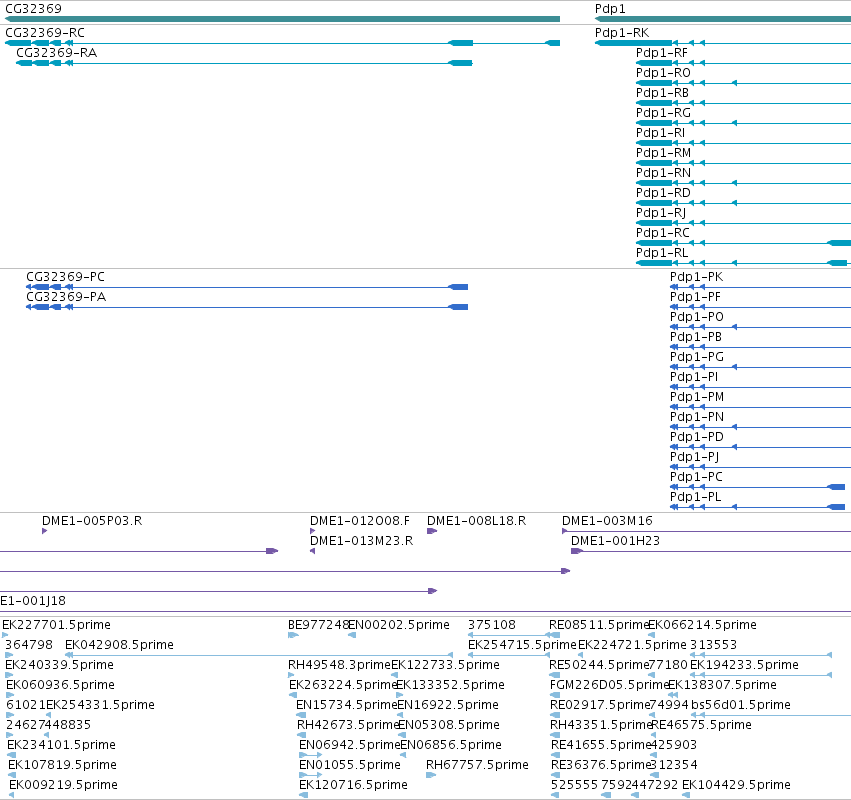Viewport: 851px width, 800px height.
Task: Open EST EK254715.5prime label
Action: coord(522,645)
